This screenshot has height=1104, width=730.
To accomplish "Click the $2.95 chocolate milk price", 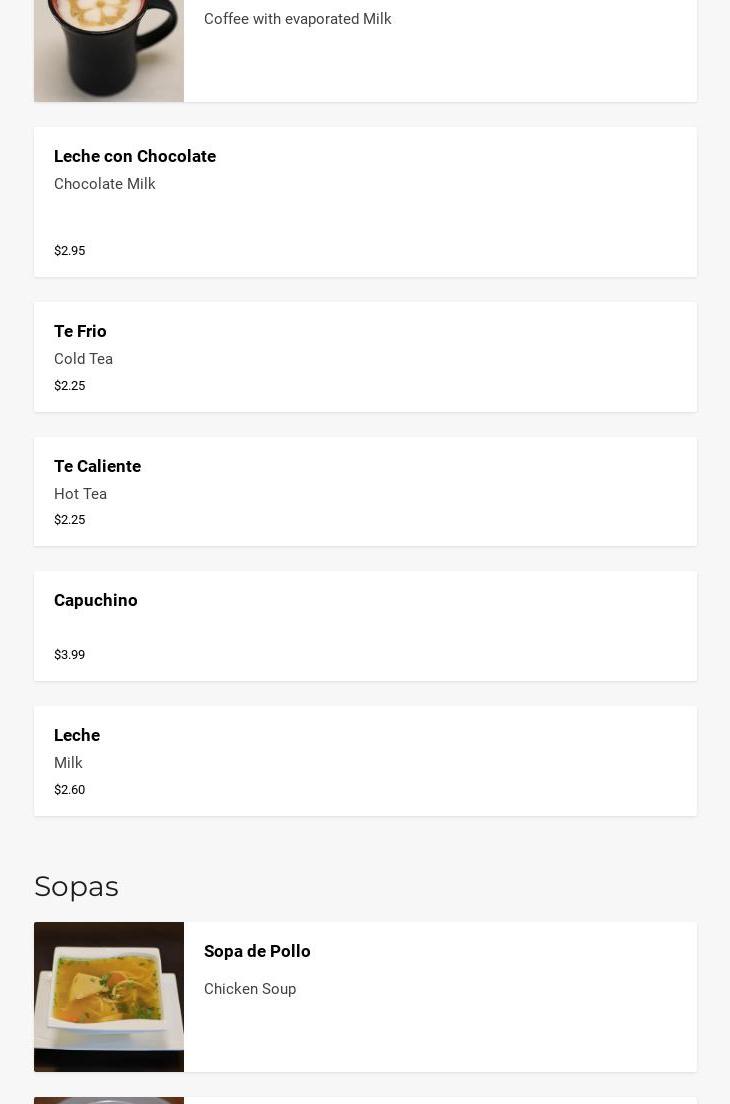I will (x=70, y=251).
